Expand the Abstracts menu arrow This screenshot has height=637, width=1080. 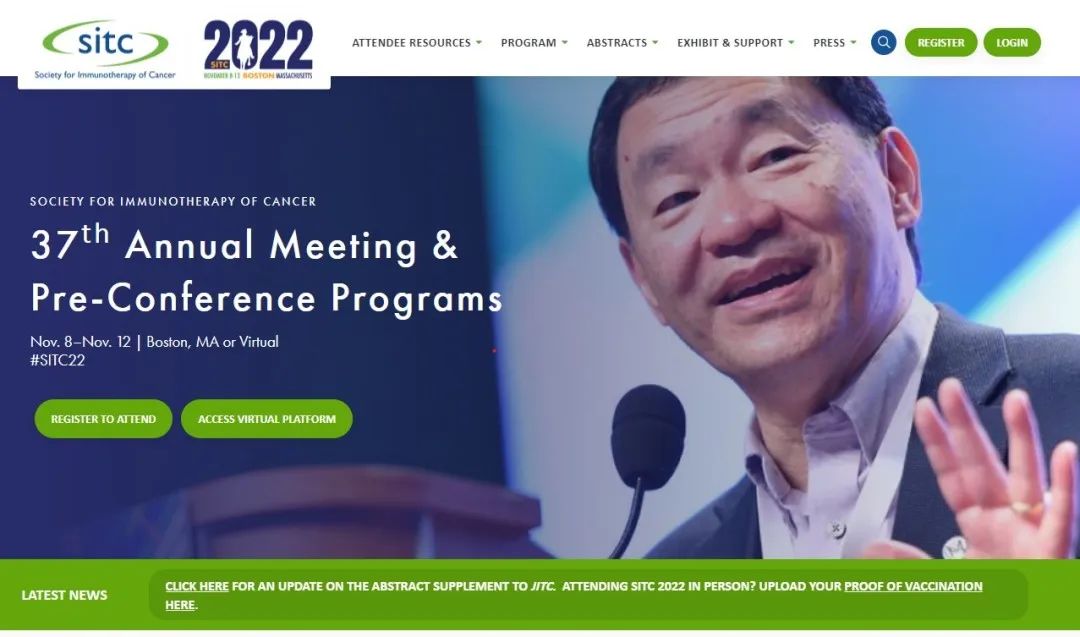point(655,43)
